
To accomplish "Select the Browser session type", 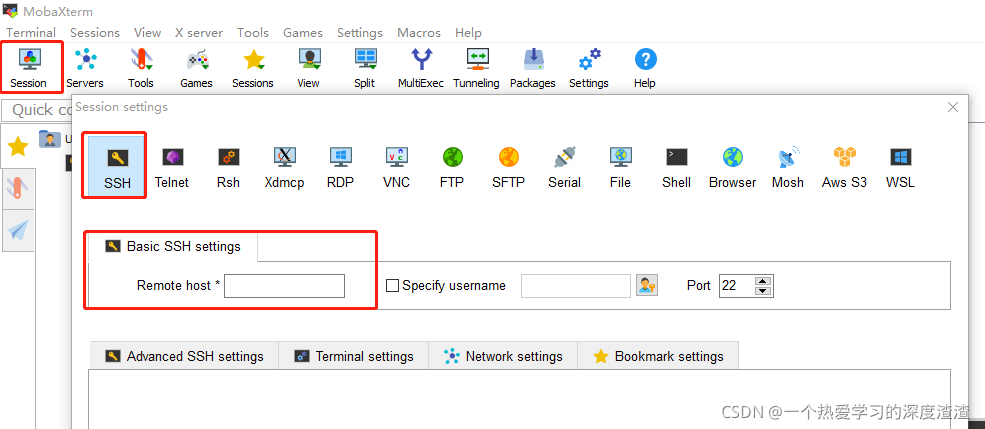I will coord(732,167).
